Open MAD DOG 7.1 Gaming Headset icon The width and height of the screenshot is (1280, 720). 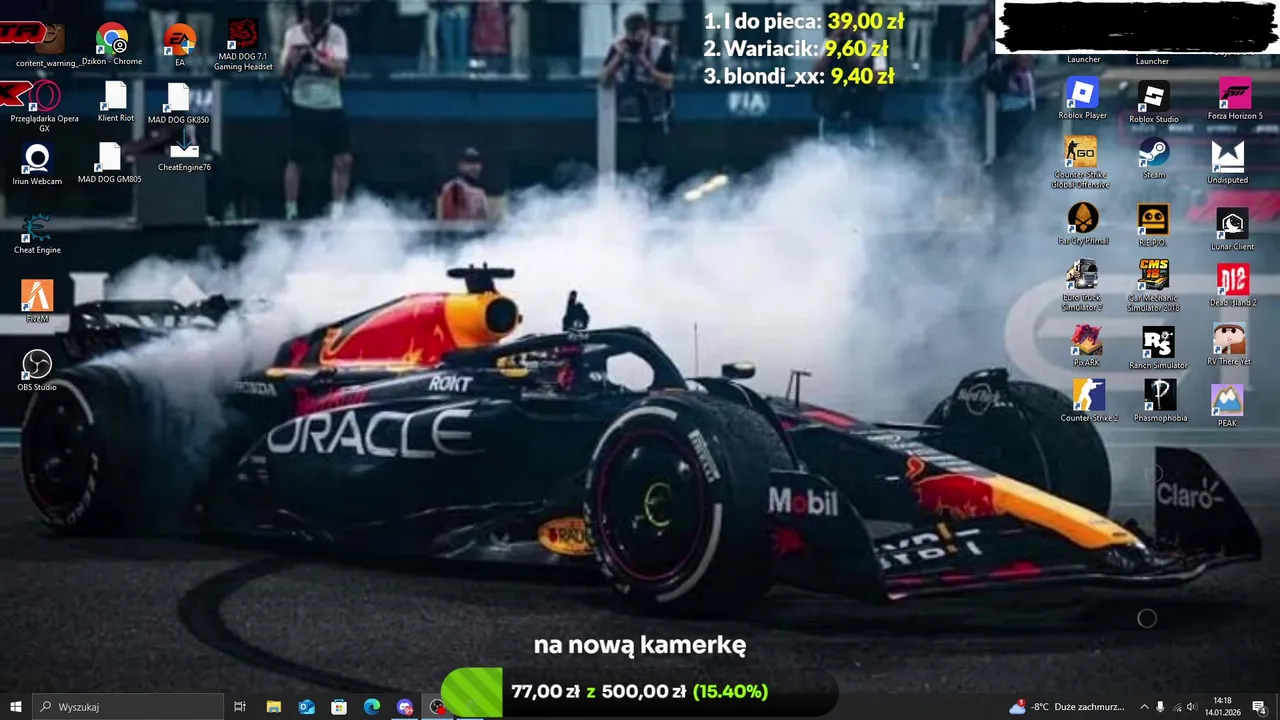[243, 45]
